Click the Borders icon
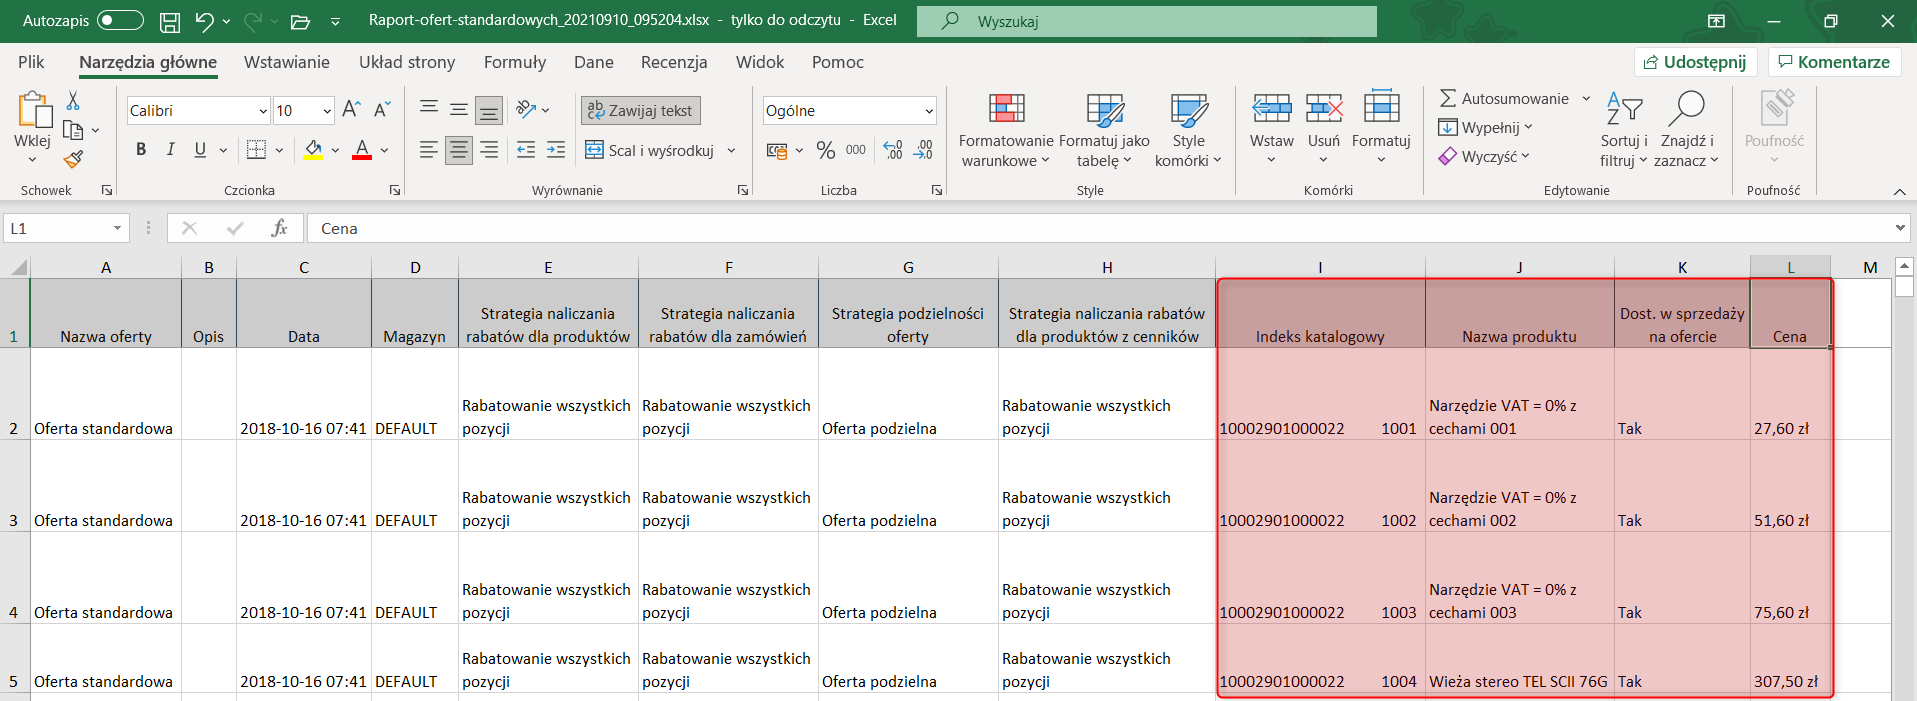This screenshot has height=701, width=1917. point(256,150)
